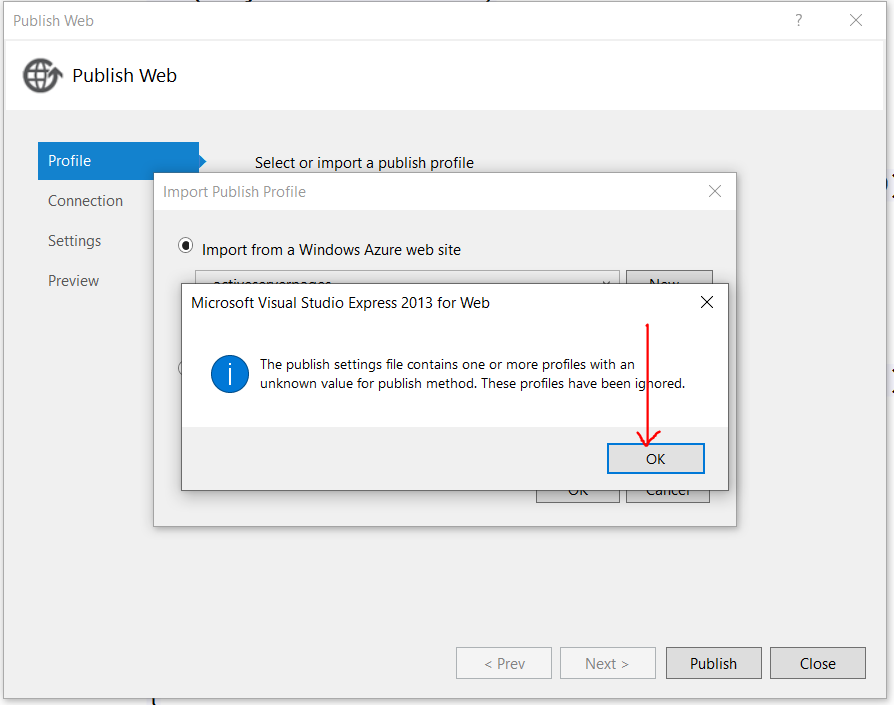894x705 pixels.
Task: Open help with the question mark
Action: click(x=798, y=21)
